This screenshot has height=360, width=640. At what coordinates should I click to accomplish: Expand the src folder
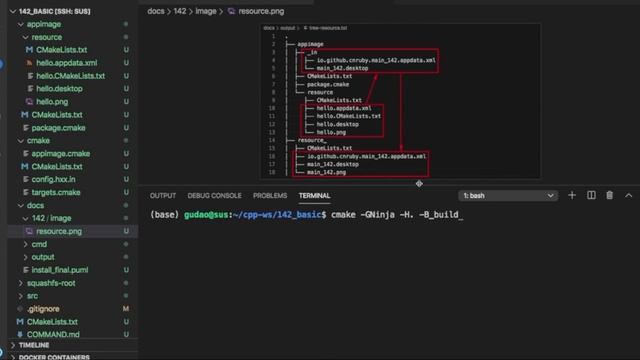tap(20, 296)
